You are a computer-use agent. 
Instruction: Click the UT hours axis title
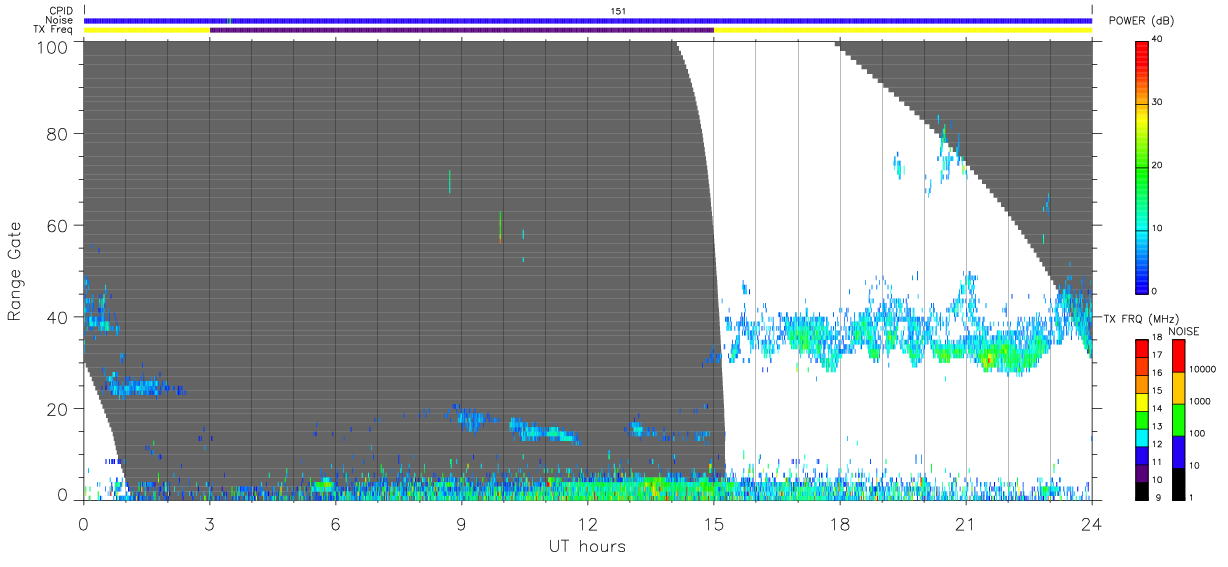tap(586, 546)
